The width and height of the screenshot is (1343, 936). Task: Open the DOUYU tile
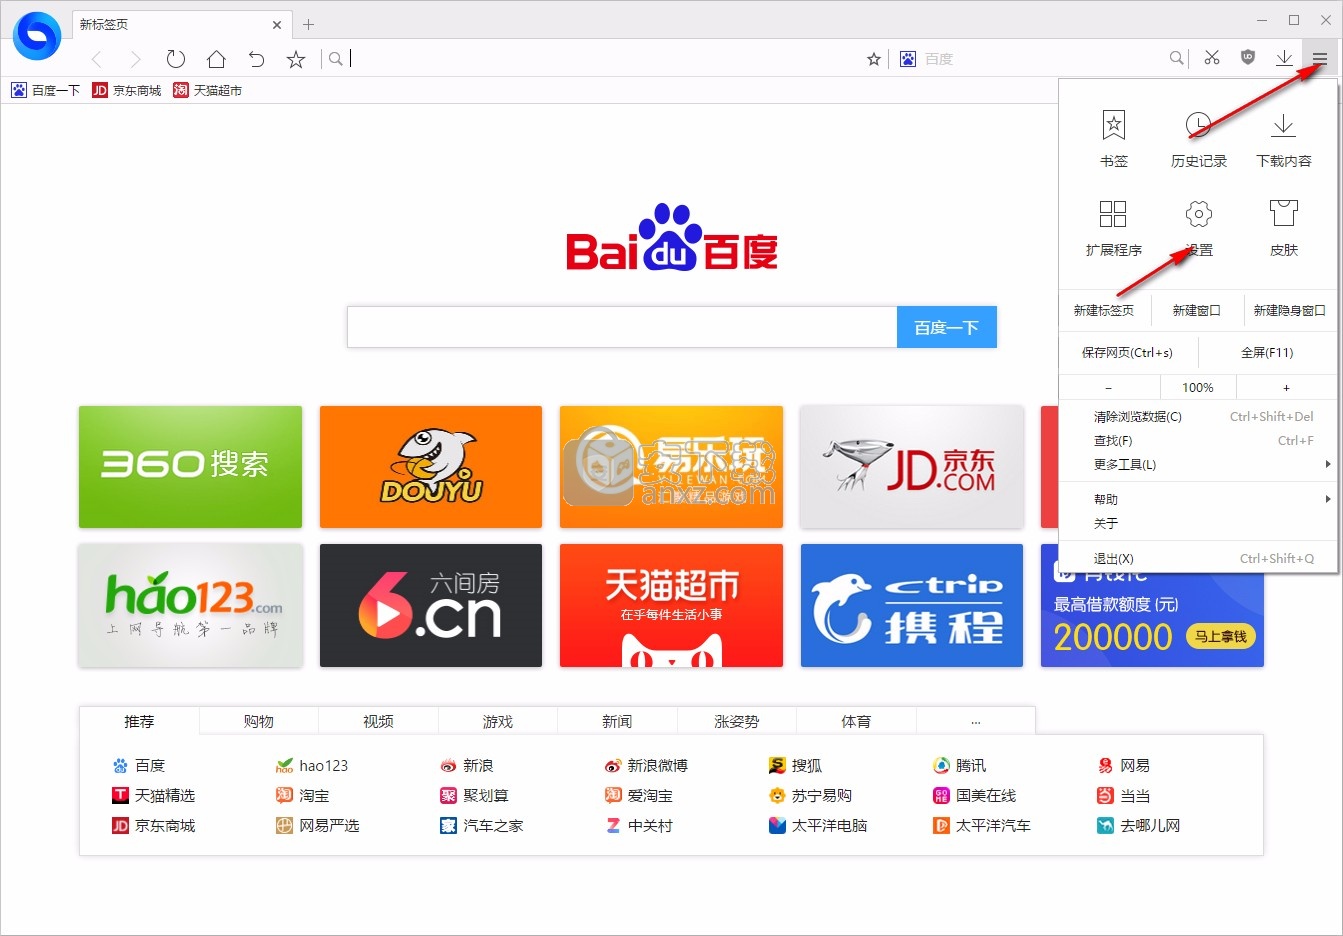click(431, 466)
